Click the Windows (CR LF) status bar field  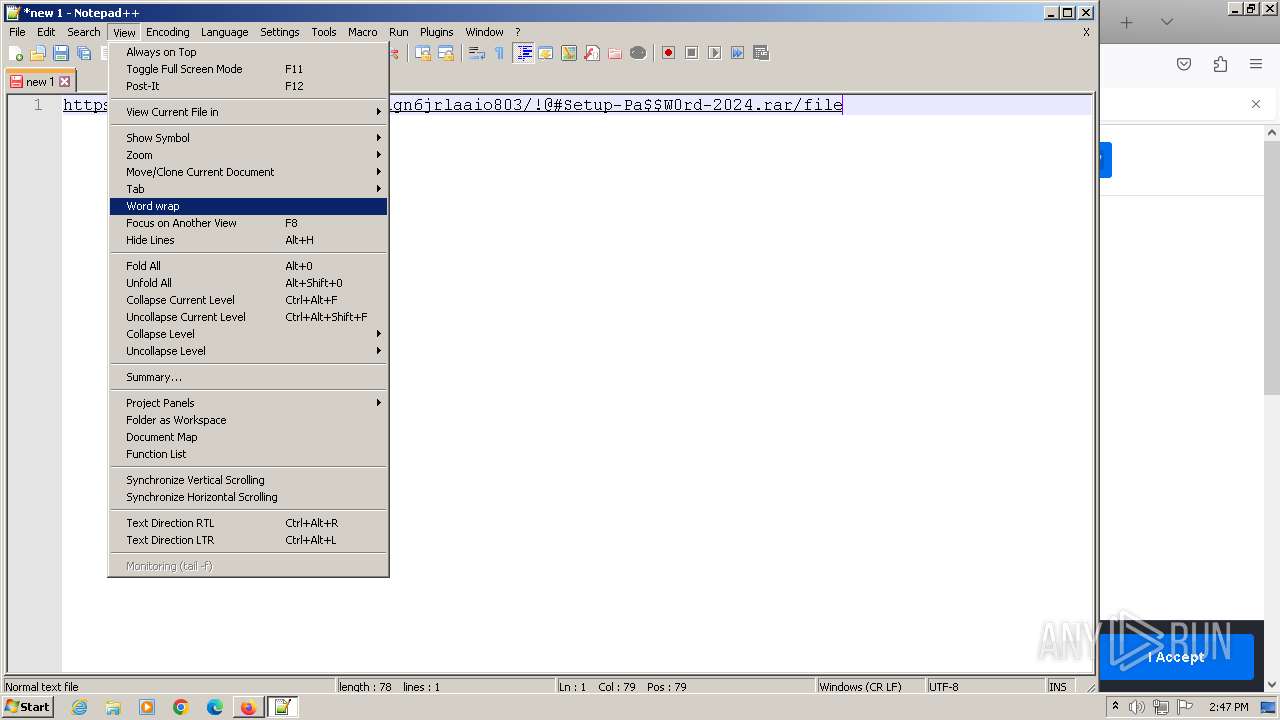tap(870, 687)
